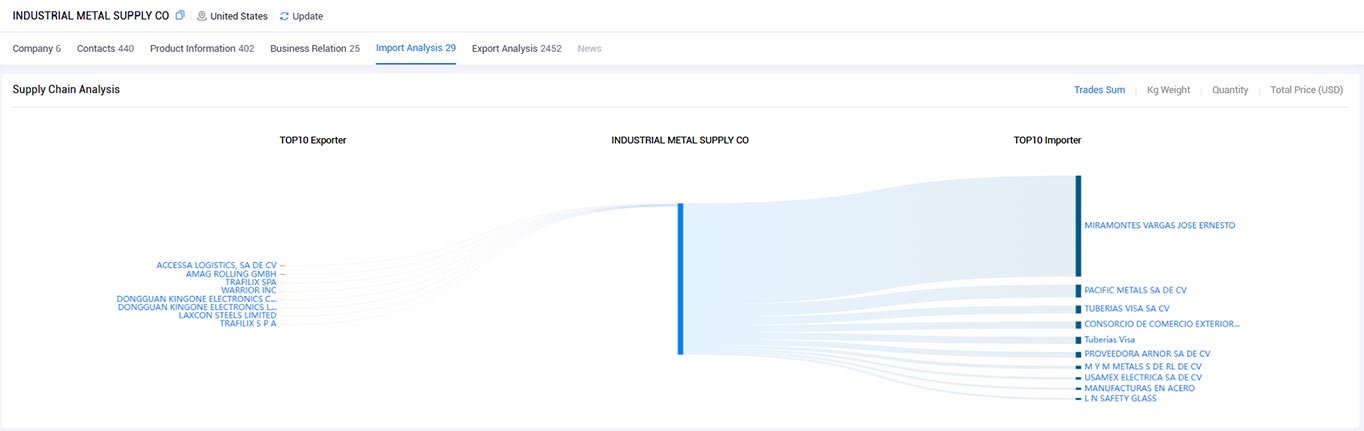
Task: Open importer TUBERIAS VISA SA CV
Action: tap(1127, 309)
